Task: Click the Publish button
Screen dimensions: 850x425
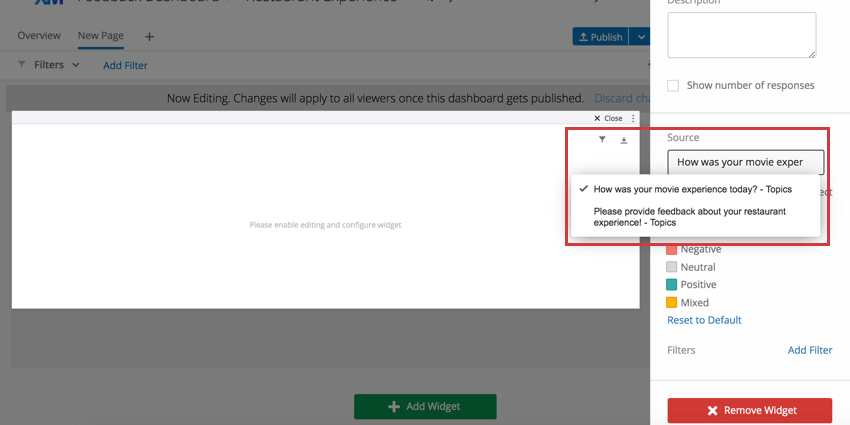Action: [601, 37]
